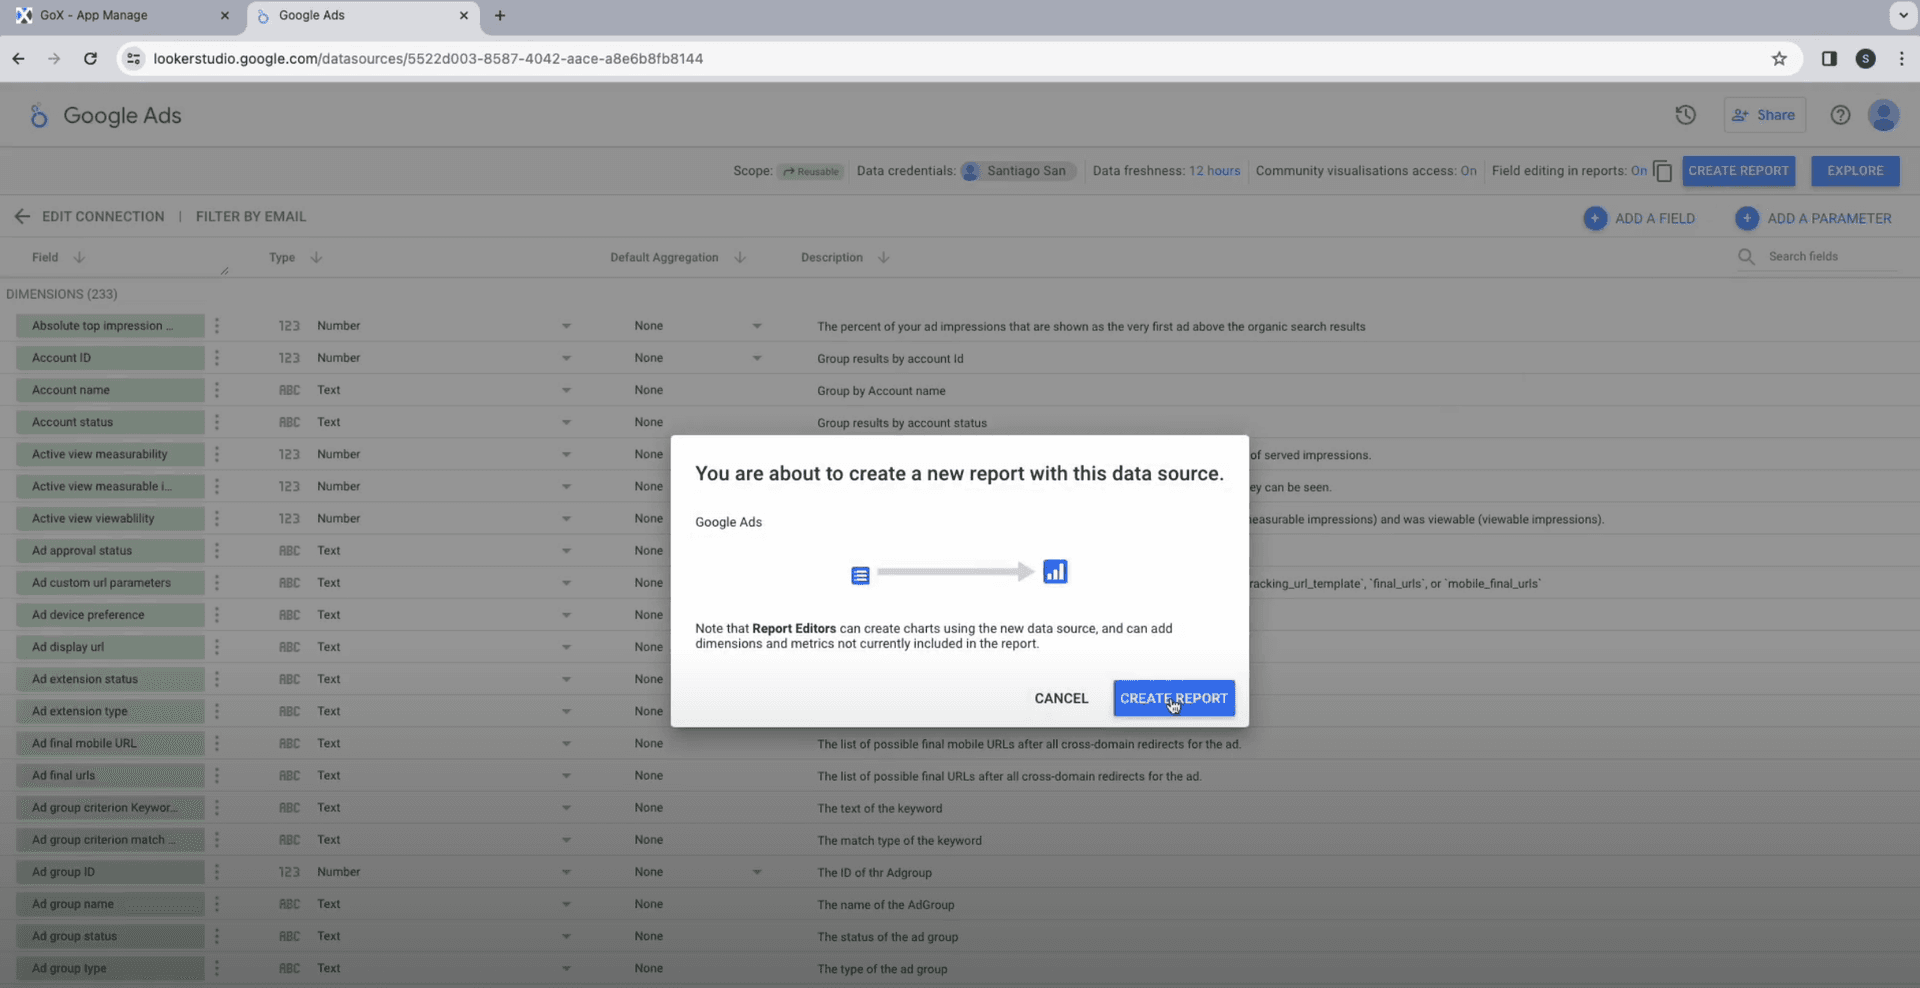Focus the Search fields input
Screen dimensions: 1920x988
click(1832, 257)
